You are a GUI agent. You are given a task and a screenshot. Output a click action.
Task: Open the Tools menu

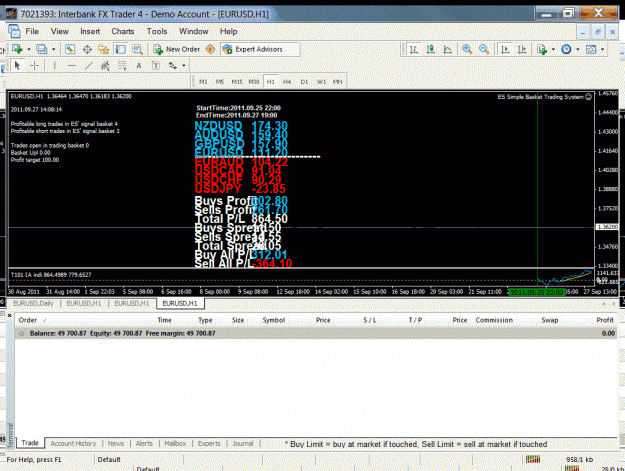point(157,31)
